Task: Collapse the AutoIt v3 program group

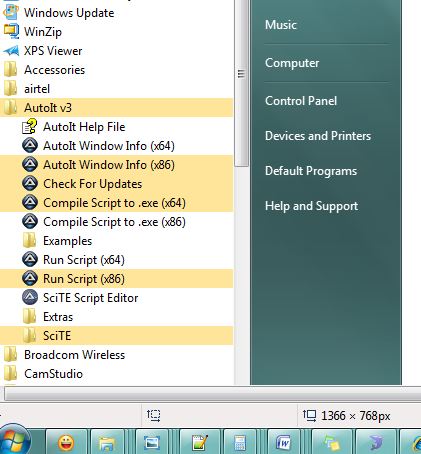Action: pyautogui.click(x=116, y=108)
